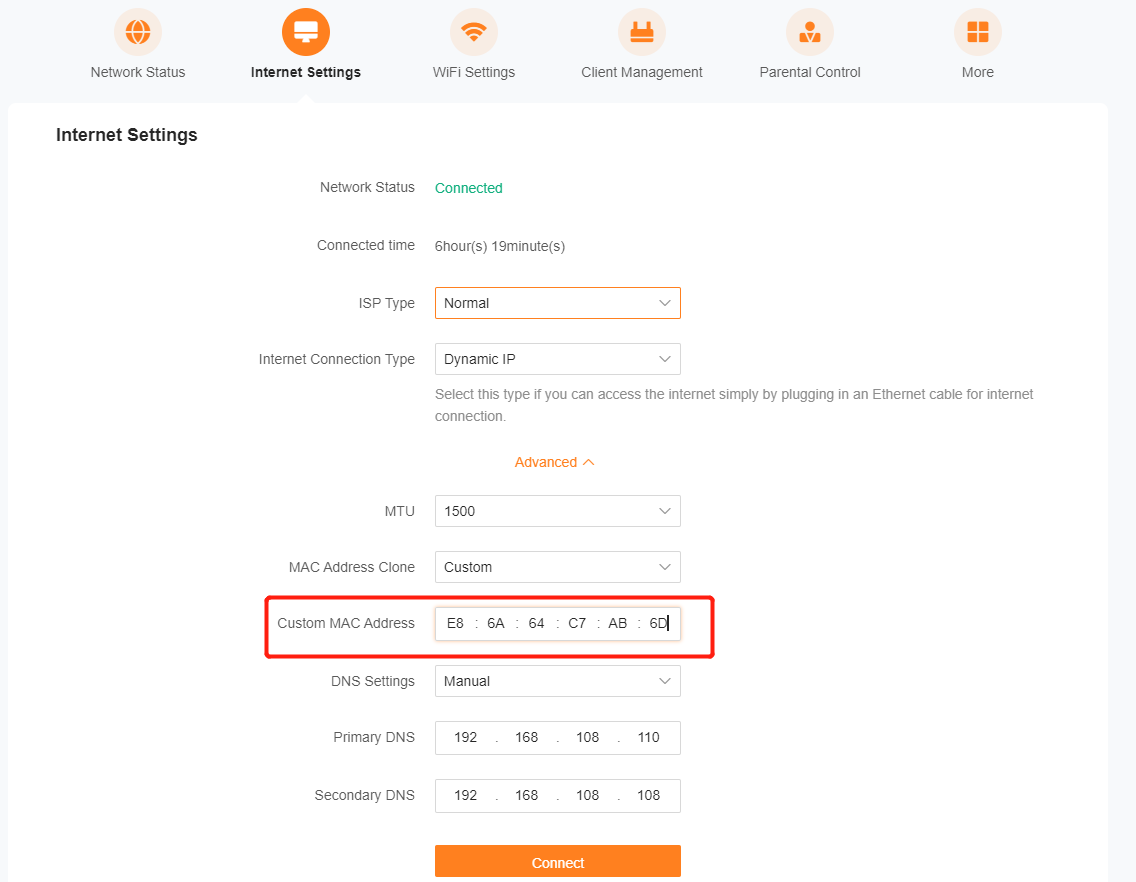Image resolution: width=1136 pixels, height=882 pixels.
Task: Click the More grid icon
Action: [978, 32]
